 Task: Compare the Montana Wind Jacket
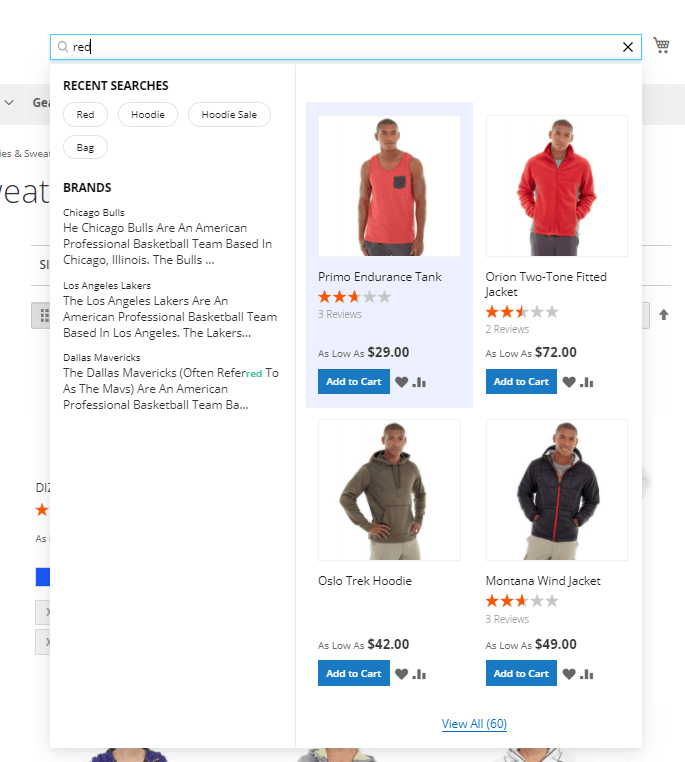click(x=587, y=674)
